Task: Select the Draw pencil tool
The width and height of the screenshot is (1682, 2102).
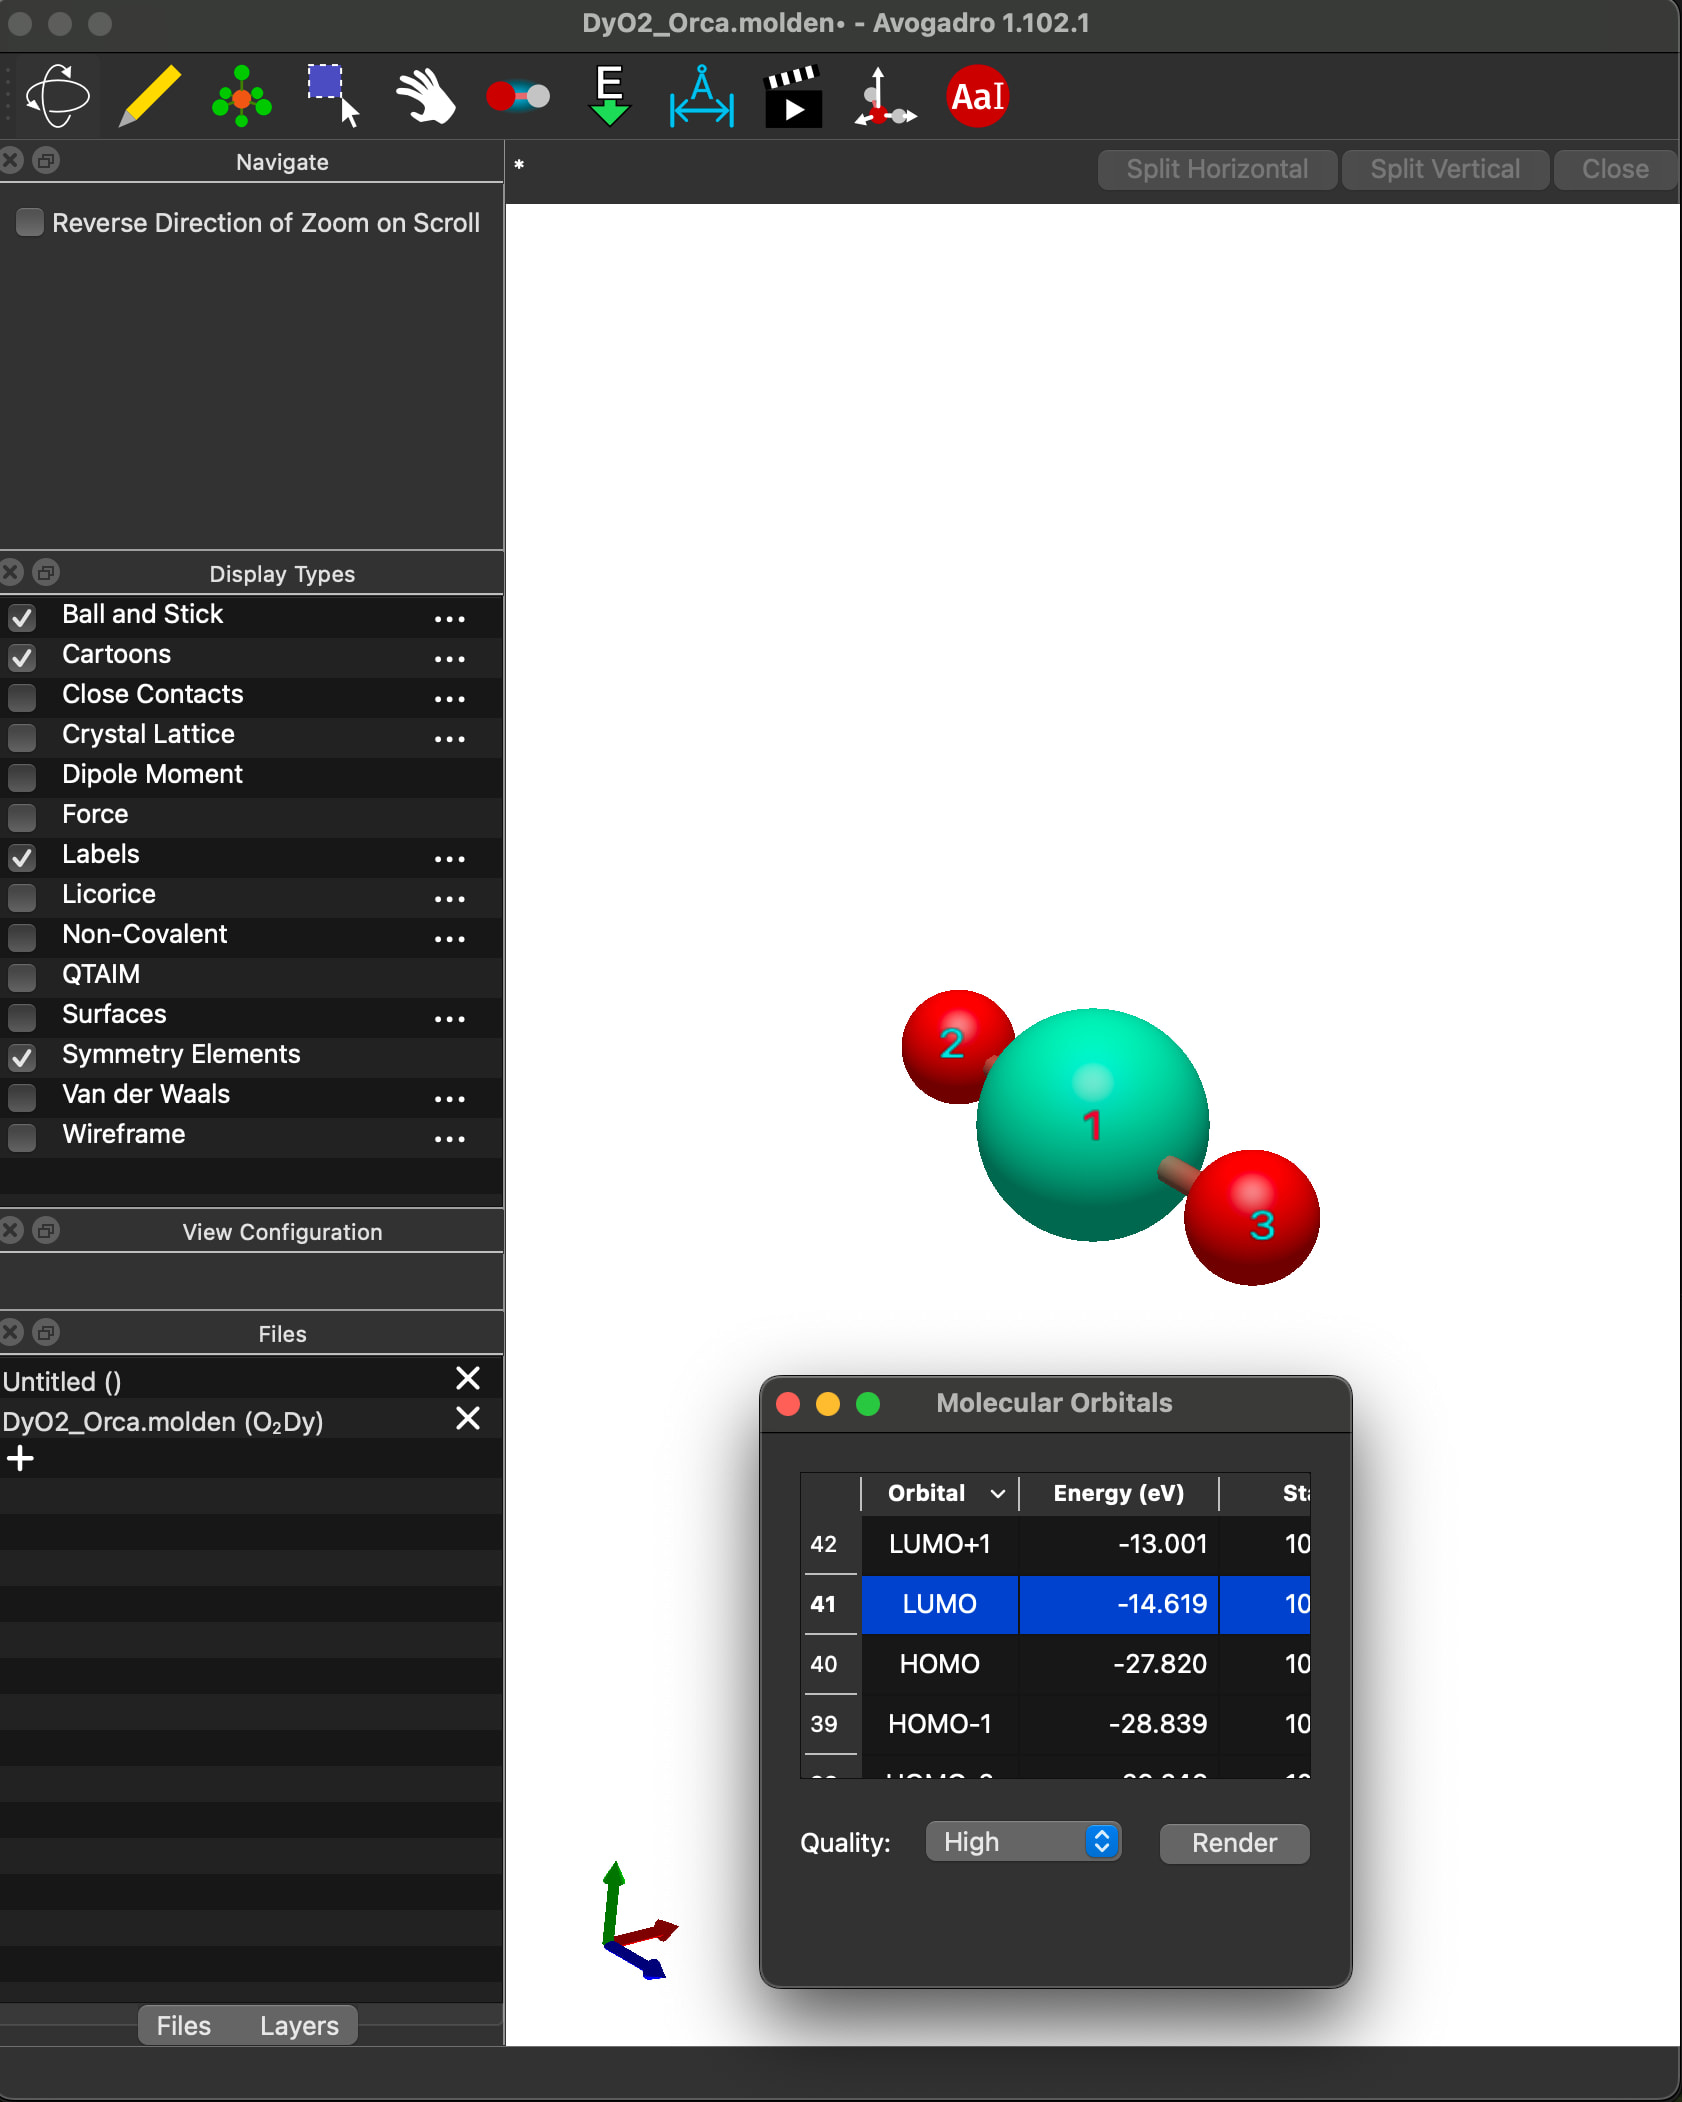Action: coord(150,97)
